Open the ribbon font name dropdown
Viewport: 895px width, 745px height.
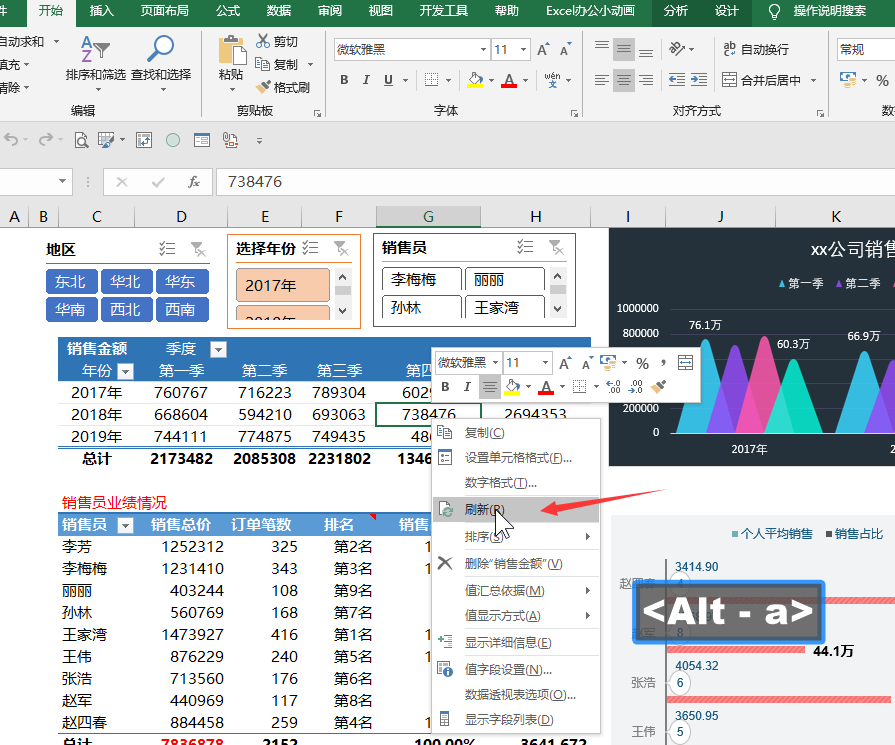coord(483,50)
